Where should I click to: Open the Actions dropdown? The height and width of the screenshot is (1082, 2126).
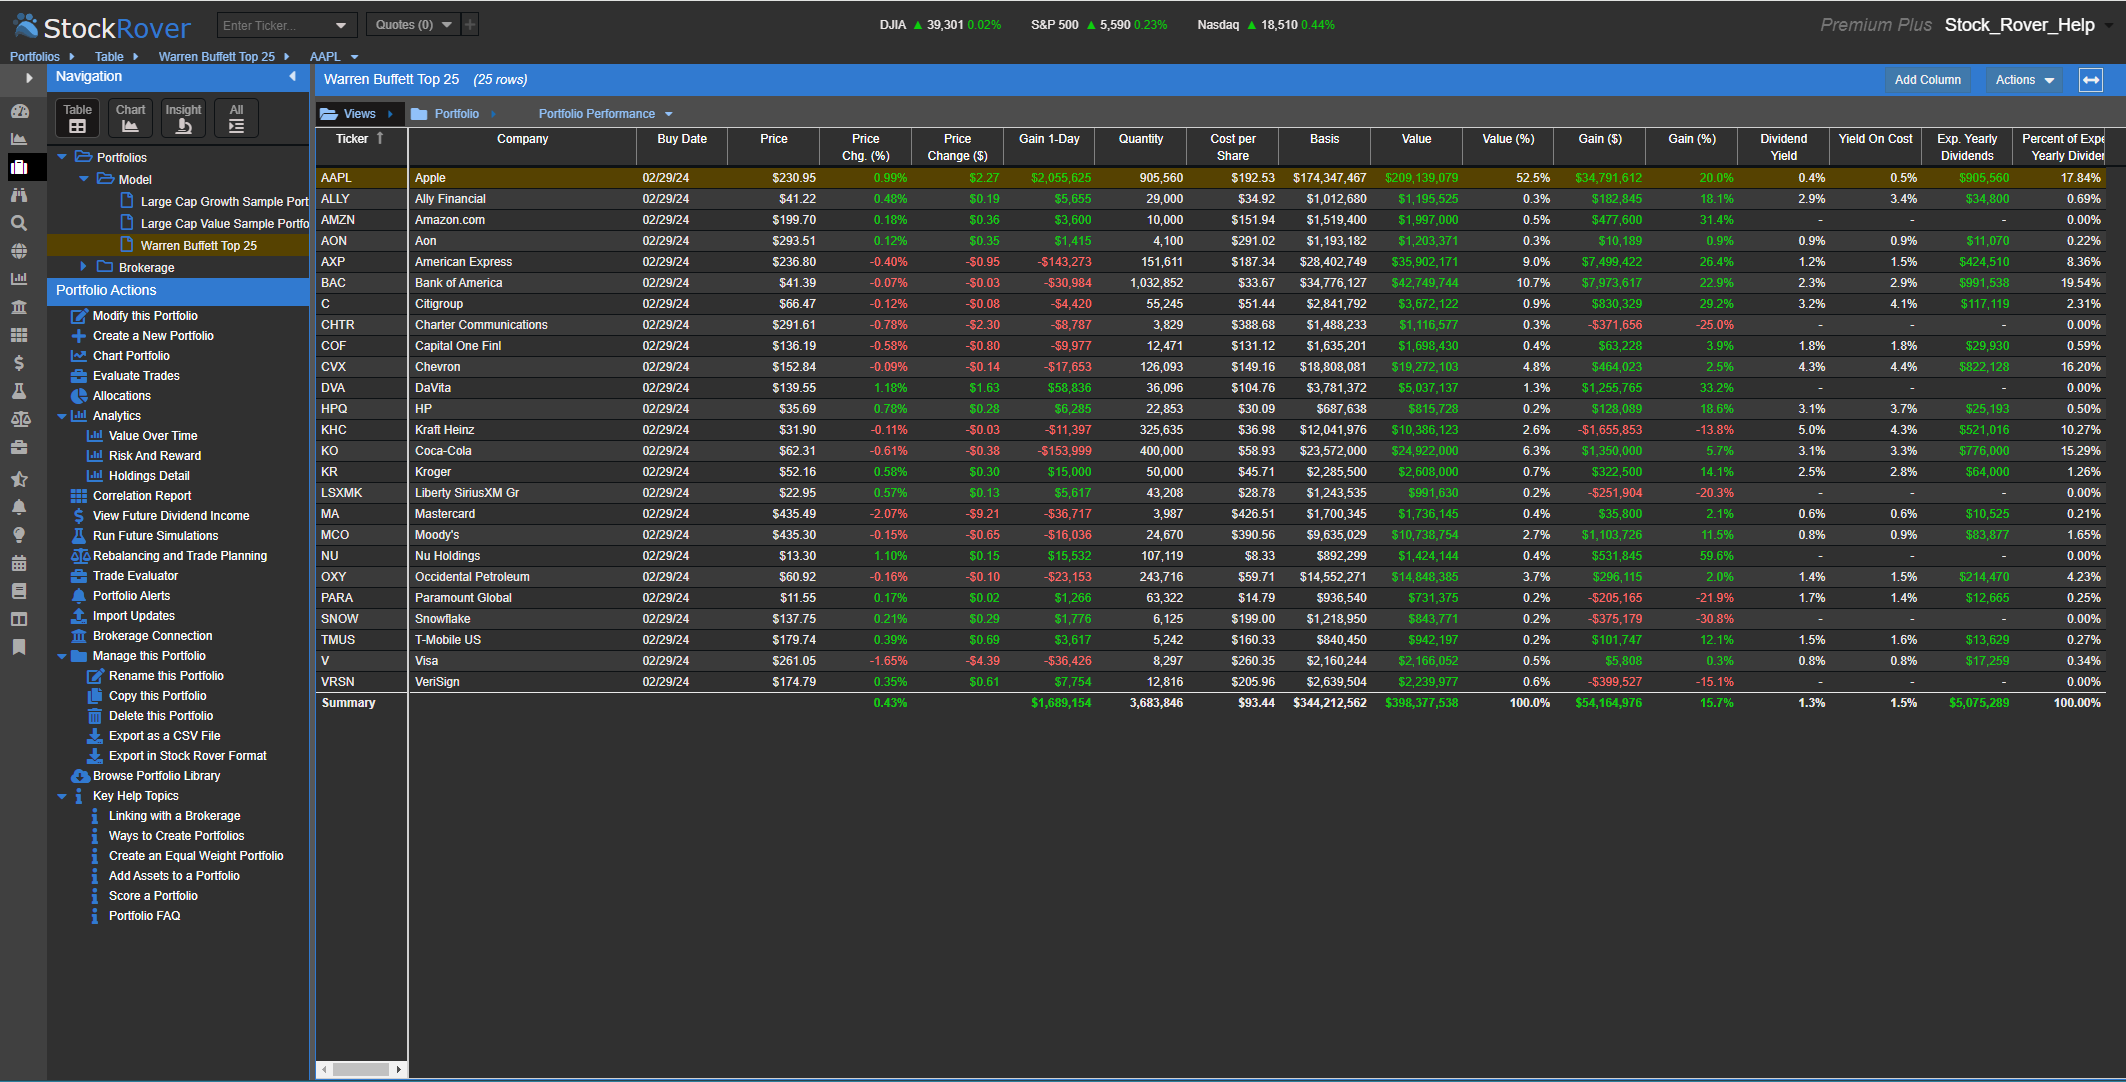pyautogui.click(x=2024, y=80)
